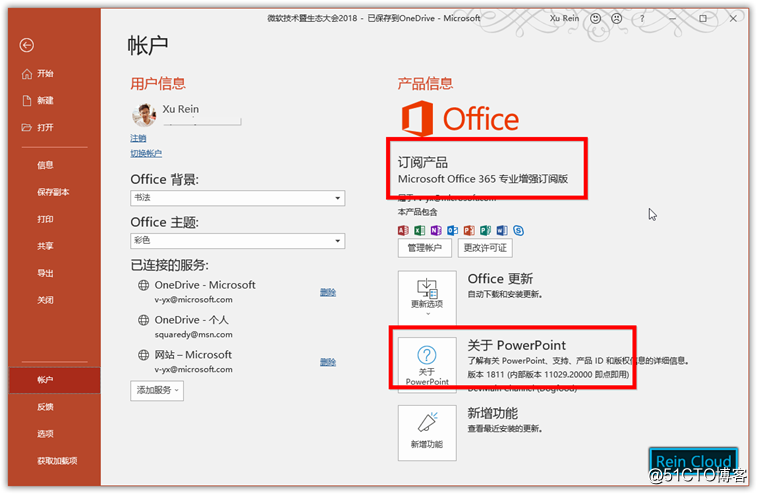
Task: Open the 打印 print page
Action: [45, 219]
